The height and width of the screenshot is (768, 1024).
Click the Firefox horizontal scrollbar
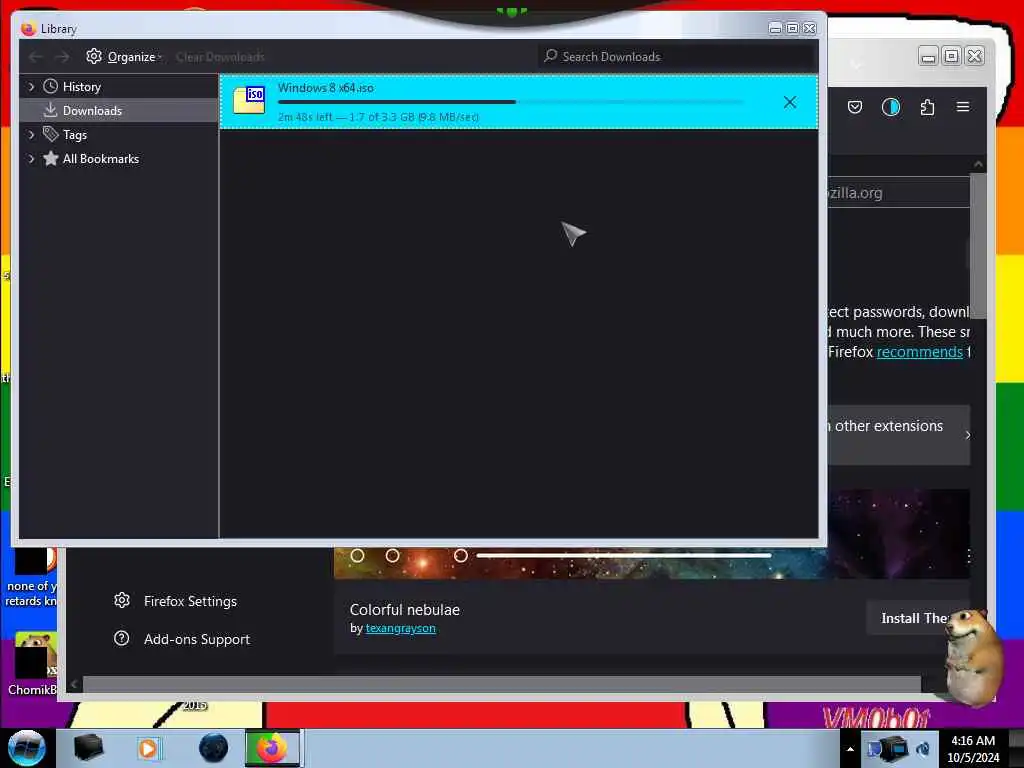click(x=502, y=684)
